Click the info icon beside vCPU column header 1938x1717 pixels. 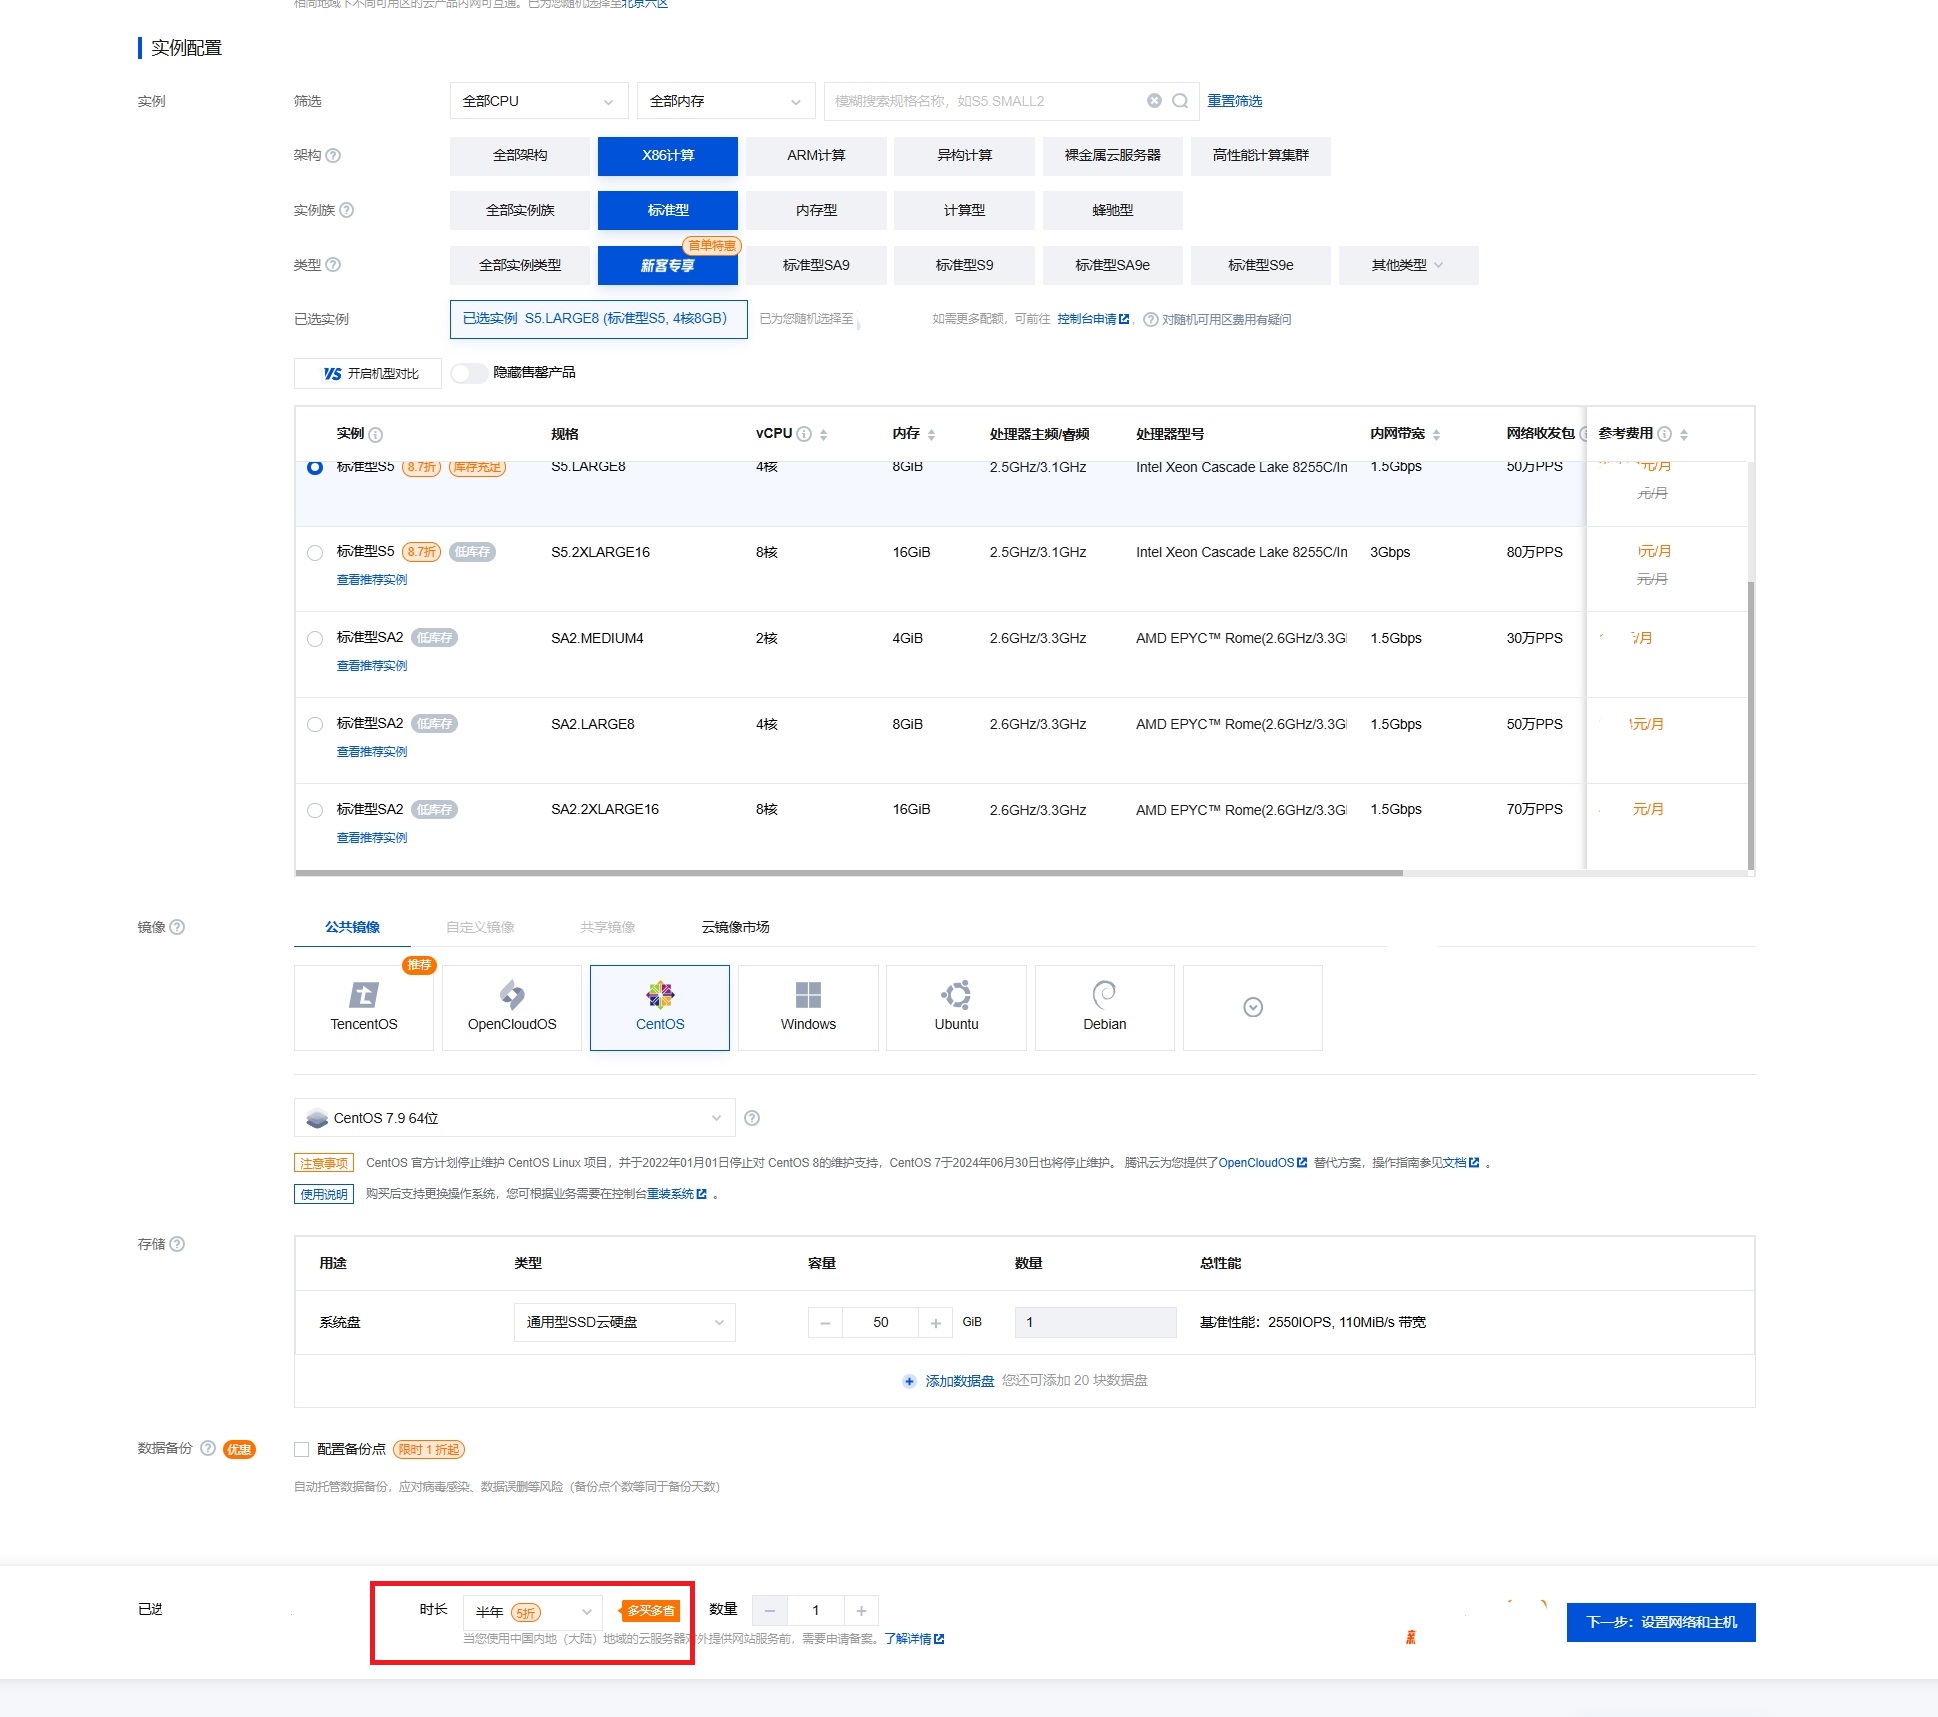point(804,434)
